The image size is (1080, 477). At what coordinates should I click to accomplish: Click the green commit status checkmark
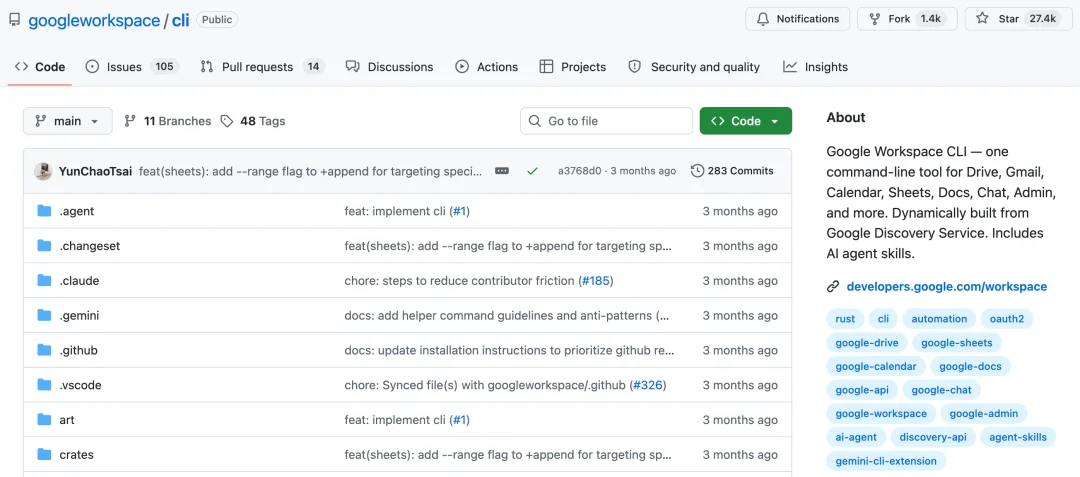pyautogui.click(x=532, y=171)
